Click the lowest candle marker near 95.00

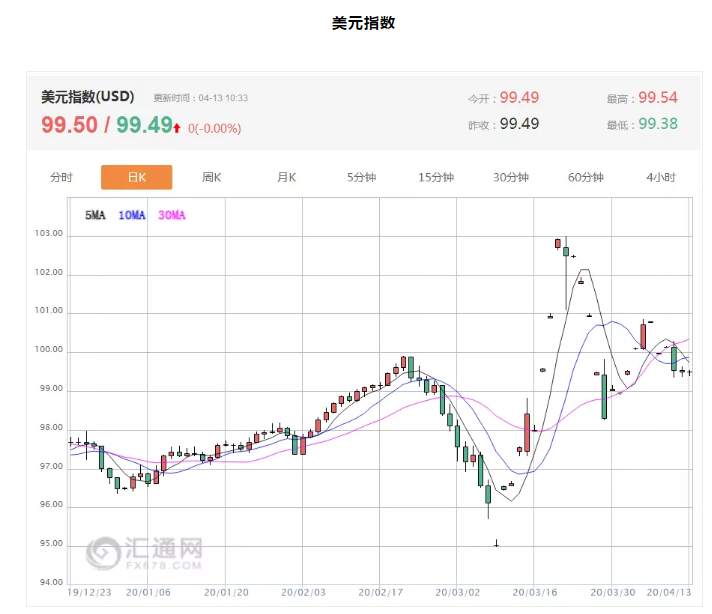tap(496, 543)
